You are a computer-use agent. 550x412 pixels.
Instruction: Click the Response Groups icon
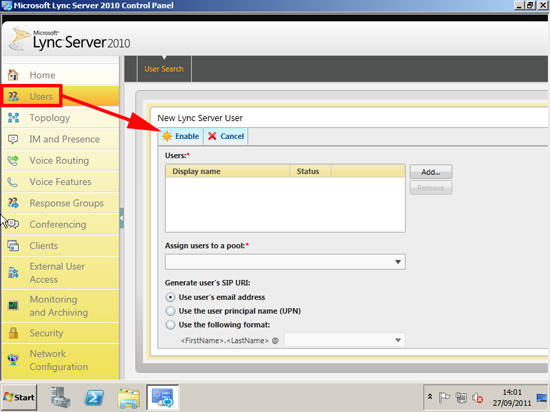[13, 203]
